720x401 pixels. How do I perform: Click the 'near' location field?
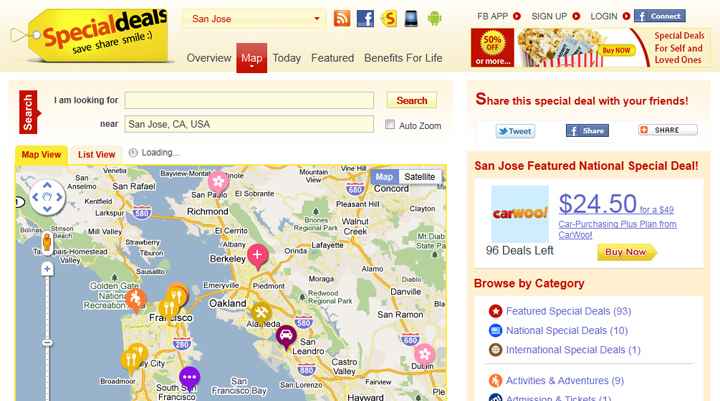pos(249,124)
